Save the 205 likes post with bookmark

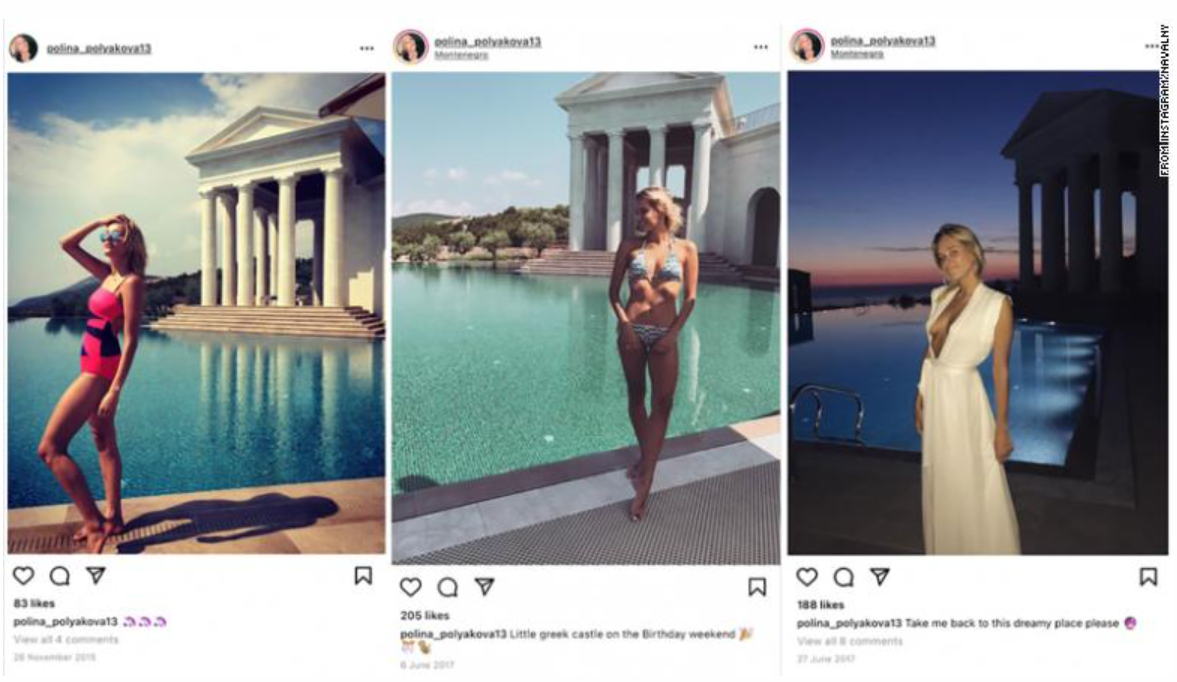(757, 587)
